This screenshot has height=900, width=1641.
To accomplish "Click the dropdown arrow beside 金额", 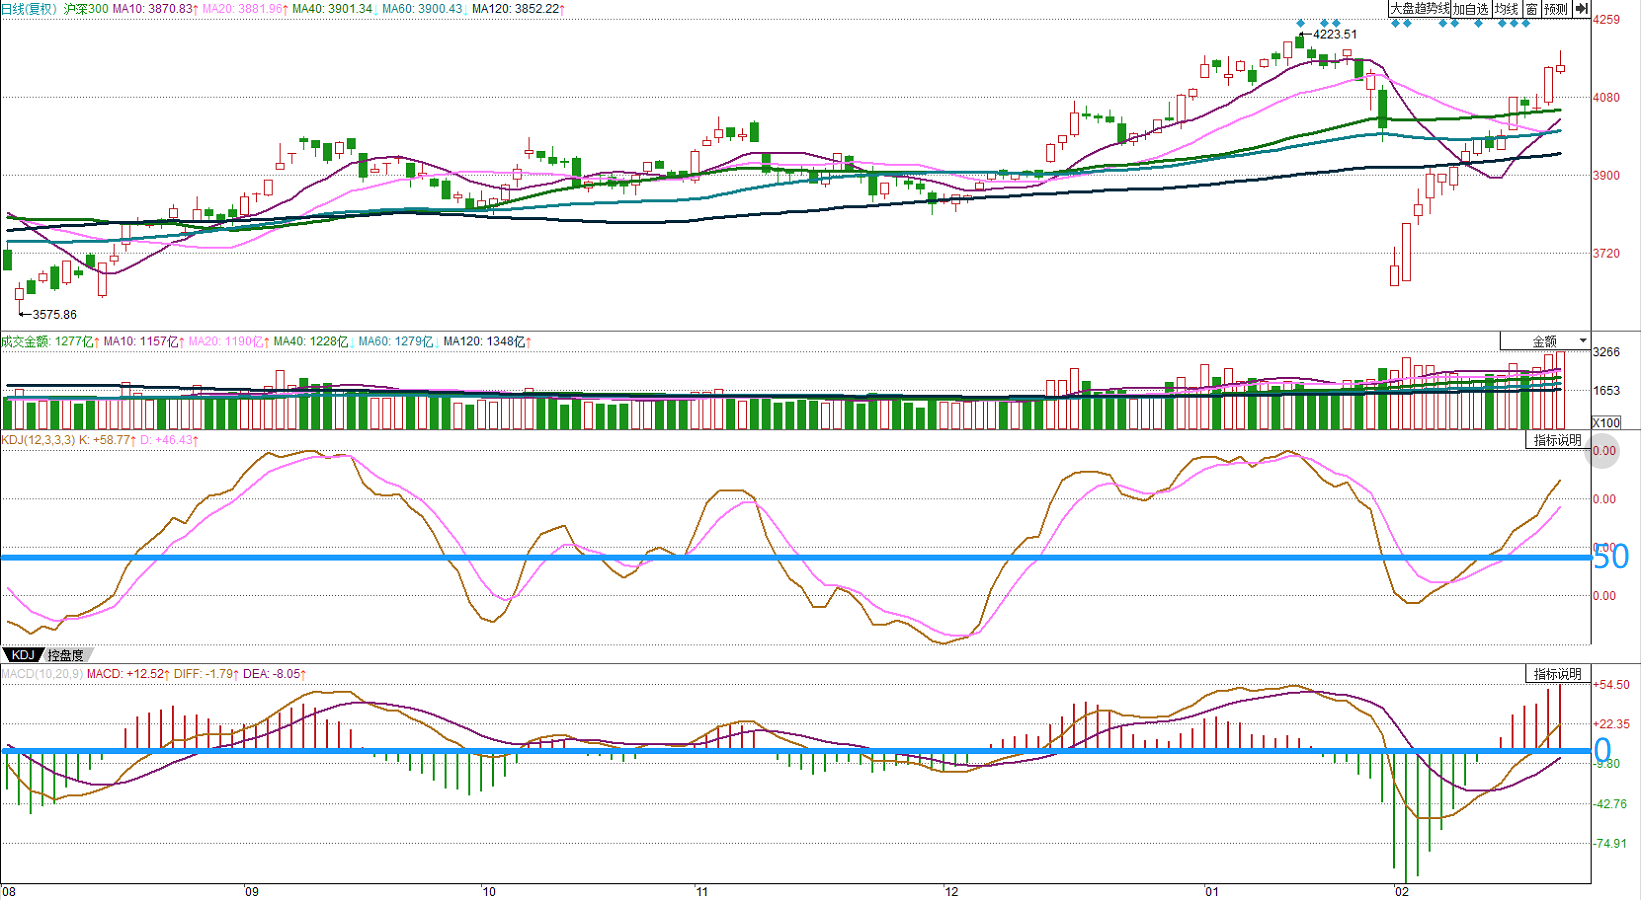I will 1582,341.
